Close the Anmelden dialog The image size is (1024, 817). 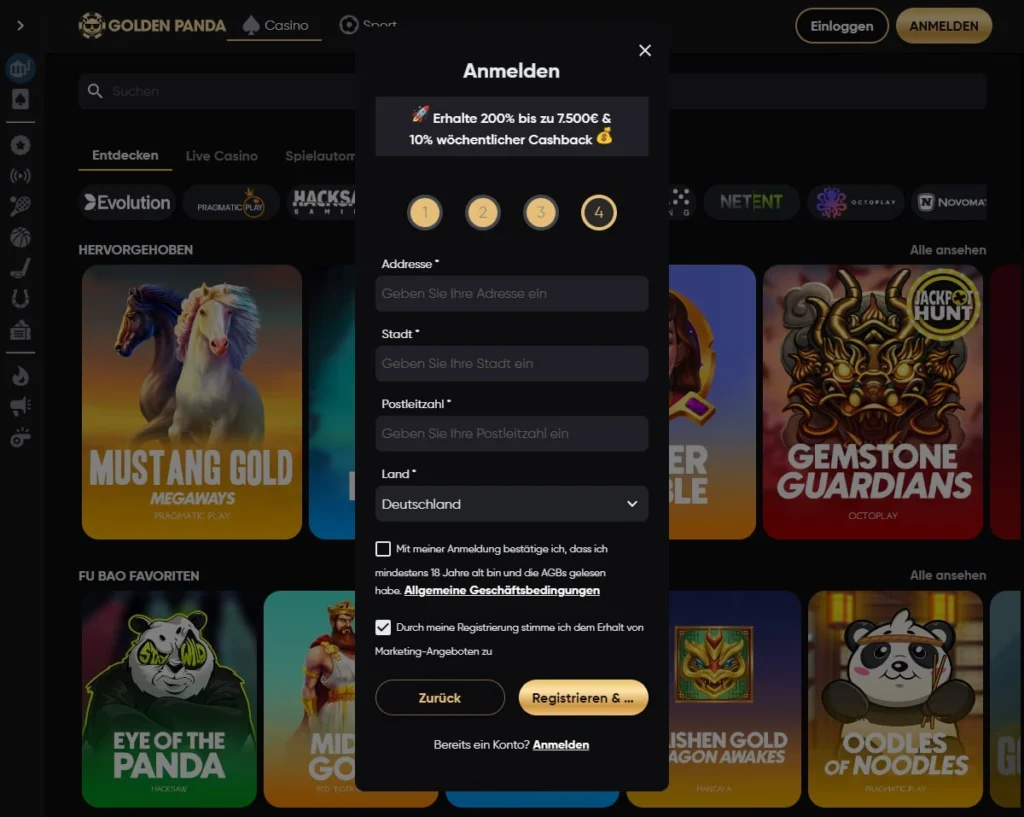point(645,50)
